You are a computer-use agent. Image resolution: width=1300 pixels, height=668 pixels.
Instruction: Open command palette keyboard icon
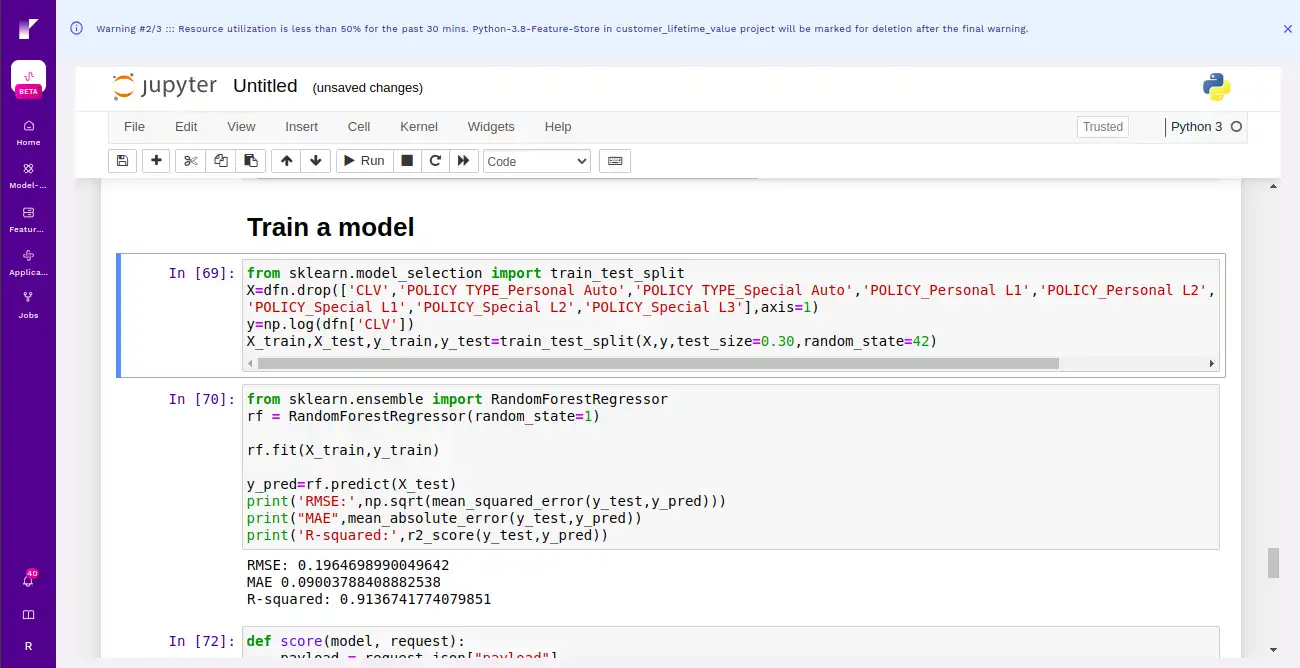coord(615,160)
